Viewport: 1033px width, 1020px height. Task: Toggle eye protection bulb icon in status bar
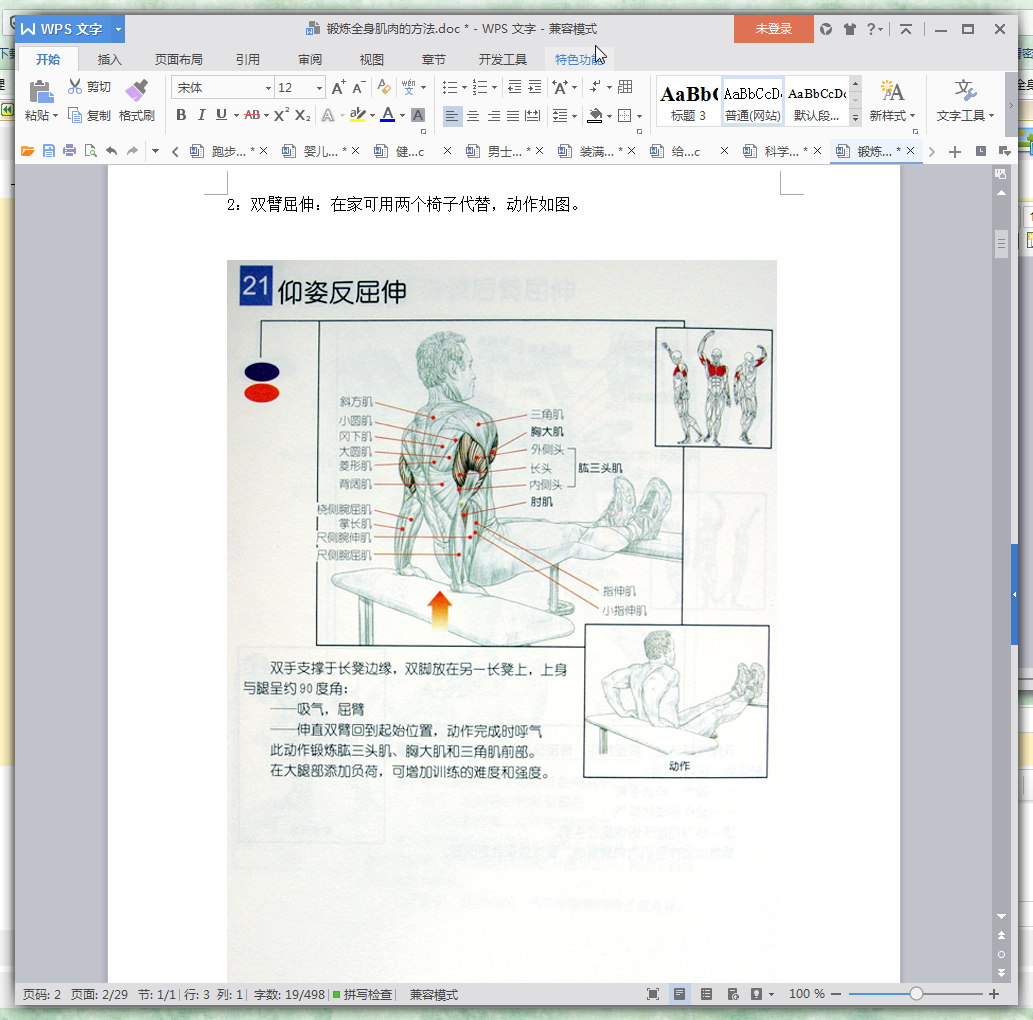point(756,994)
